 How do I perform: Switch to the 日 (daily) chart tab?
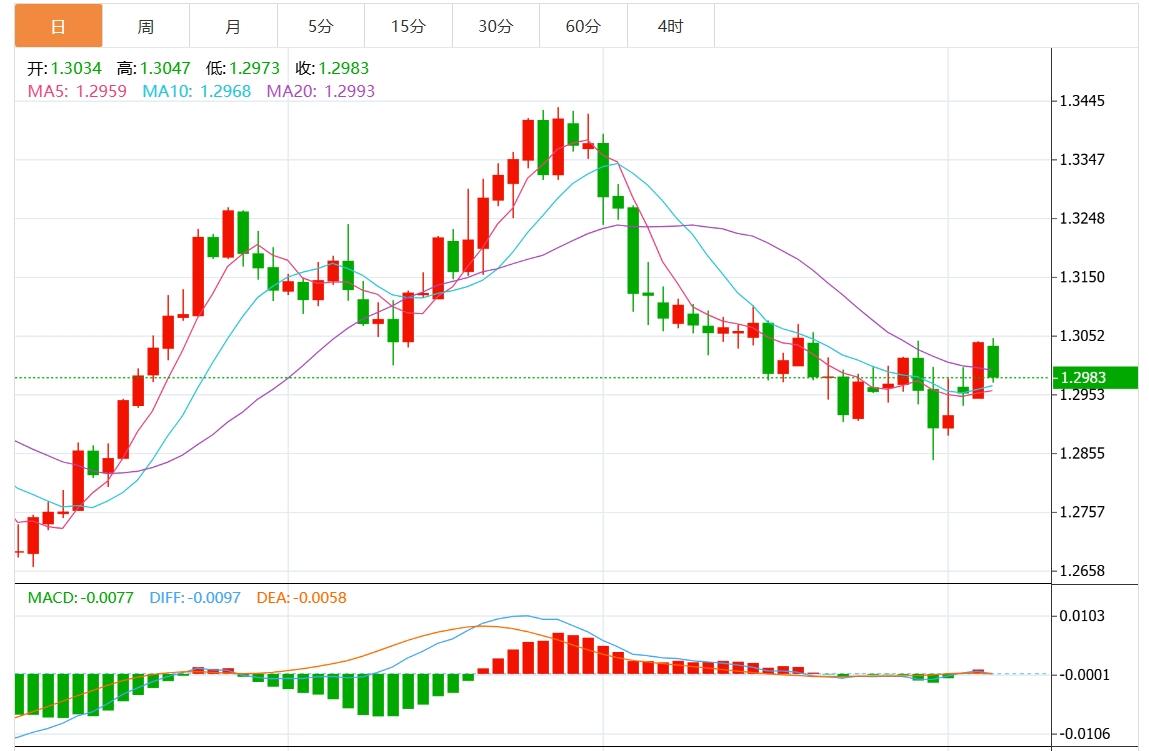[58, 26]
